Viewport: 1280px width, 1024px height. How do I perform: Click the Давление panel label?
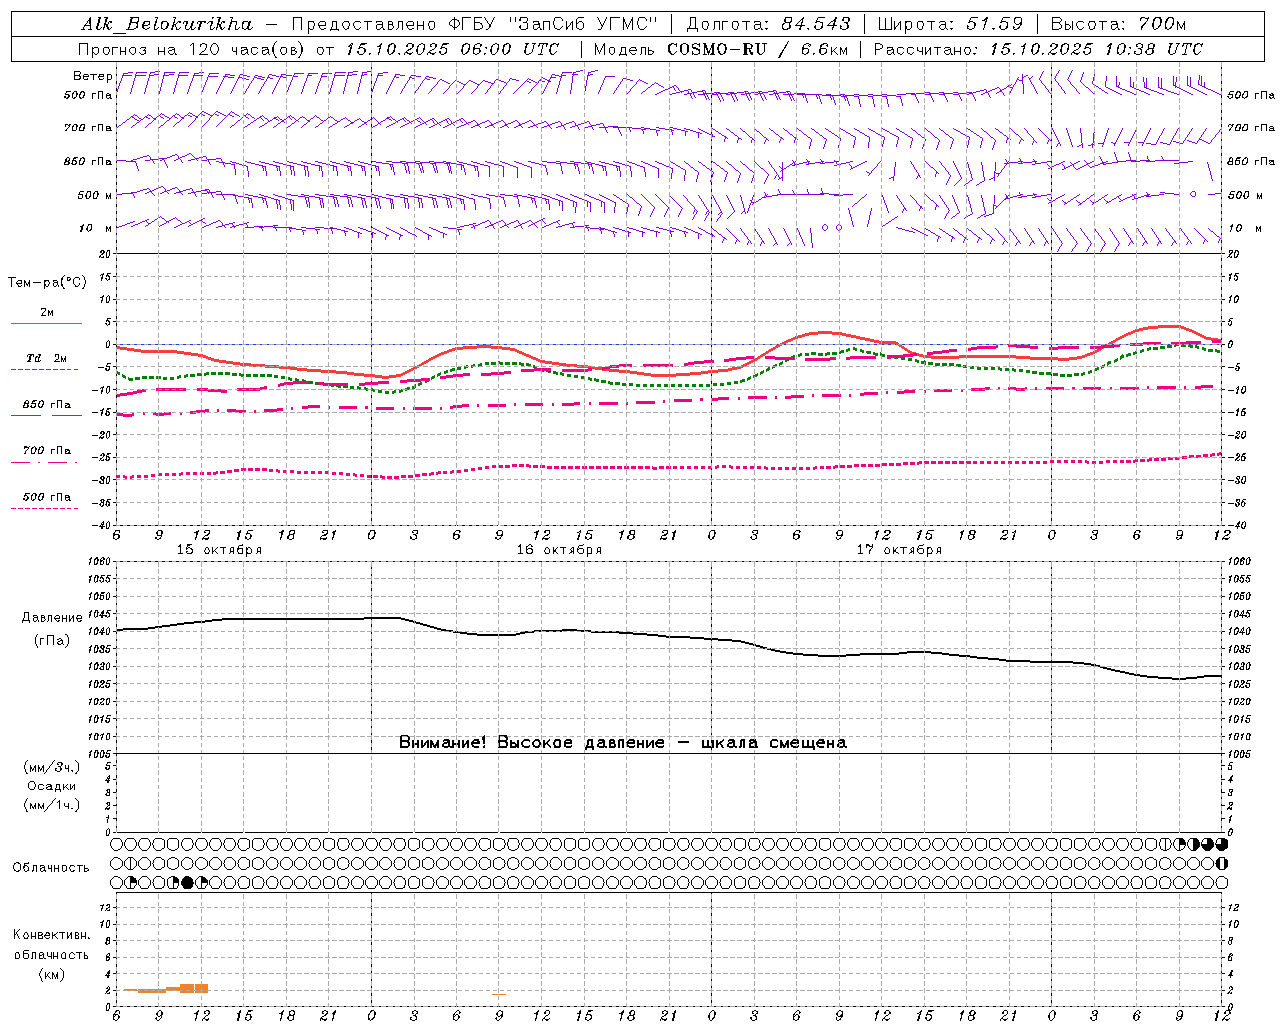tap(52, 618)
